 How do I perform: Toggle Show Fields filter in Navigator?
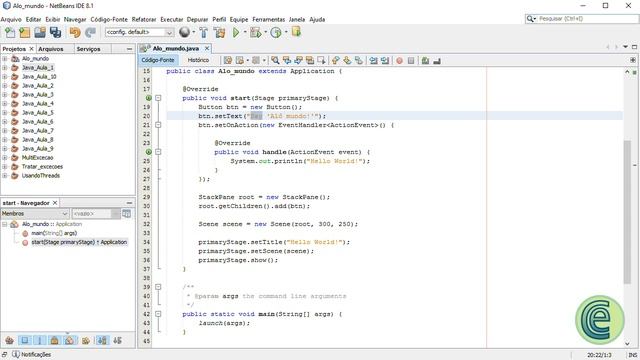[x=24, y=340]
